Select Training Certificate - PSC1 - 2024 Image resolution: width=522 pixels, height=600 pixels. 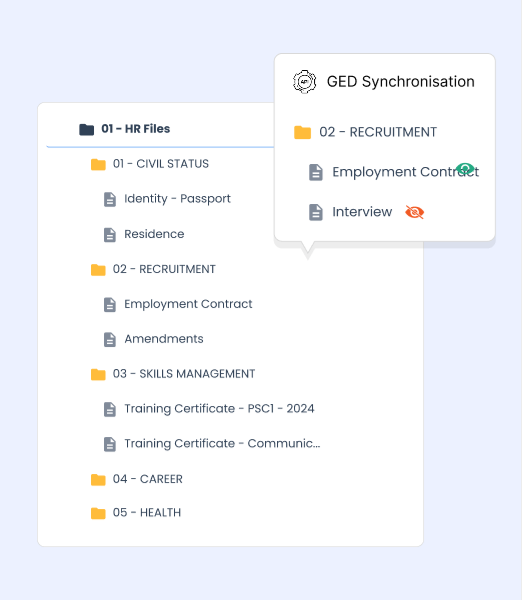219,409
